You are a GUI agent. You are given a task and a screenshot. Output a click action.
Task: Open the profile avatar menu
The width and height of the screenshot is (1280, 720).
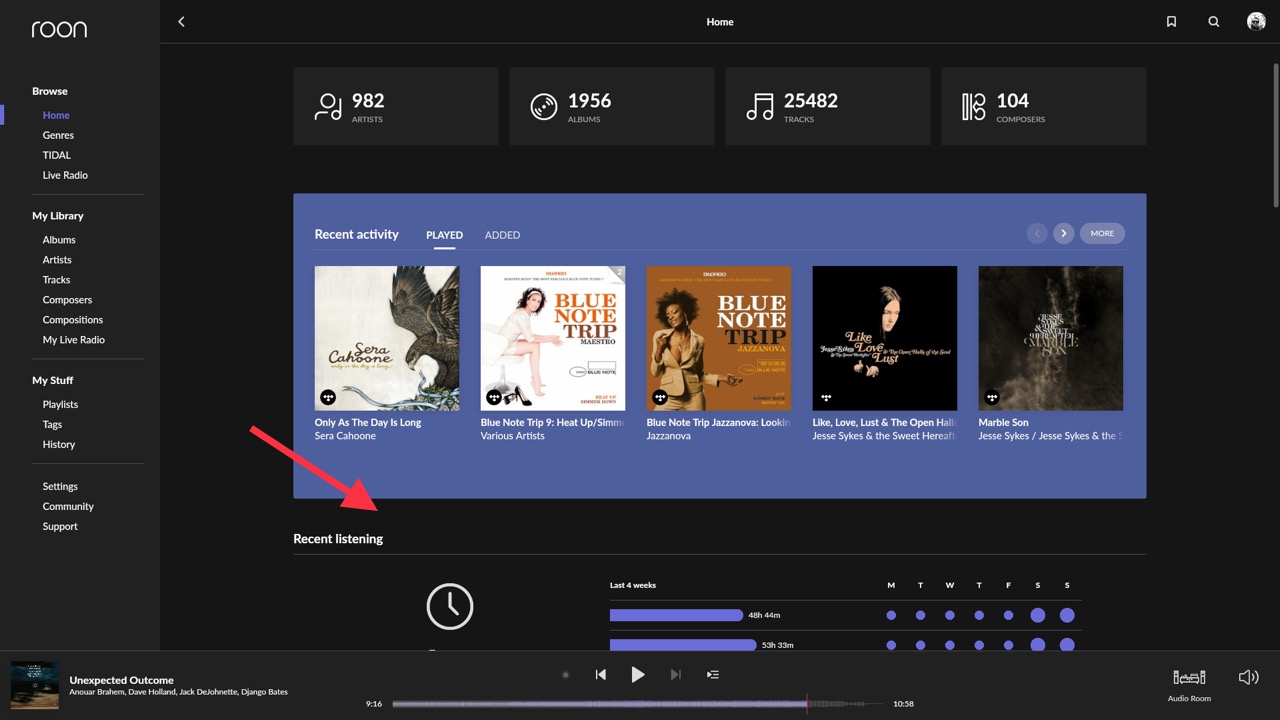tap(1256, 22)
